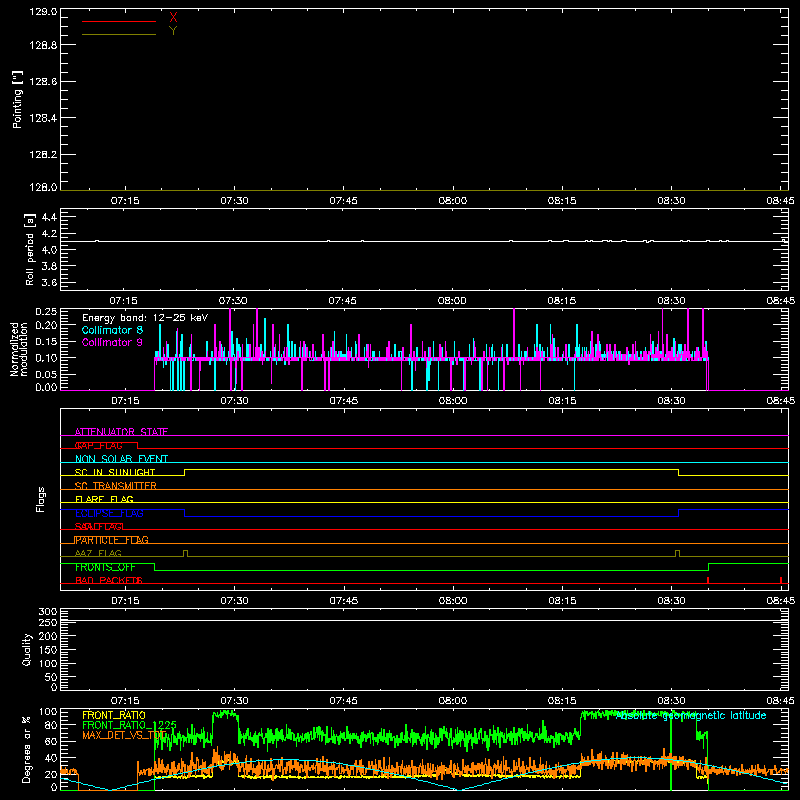Click the BAD_PACKETS red spike near 08:35
Screen dimensions: 800x800
click(708, 580)
